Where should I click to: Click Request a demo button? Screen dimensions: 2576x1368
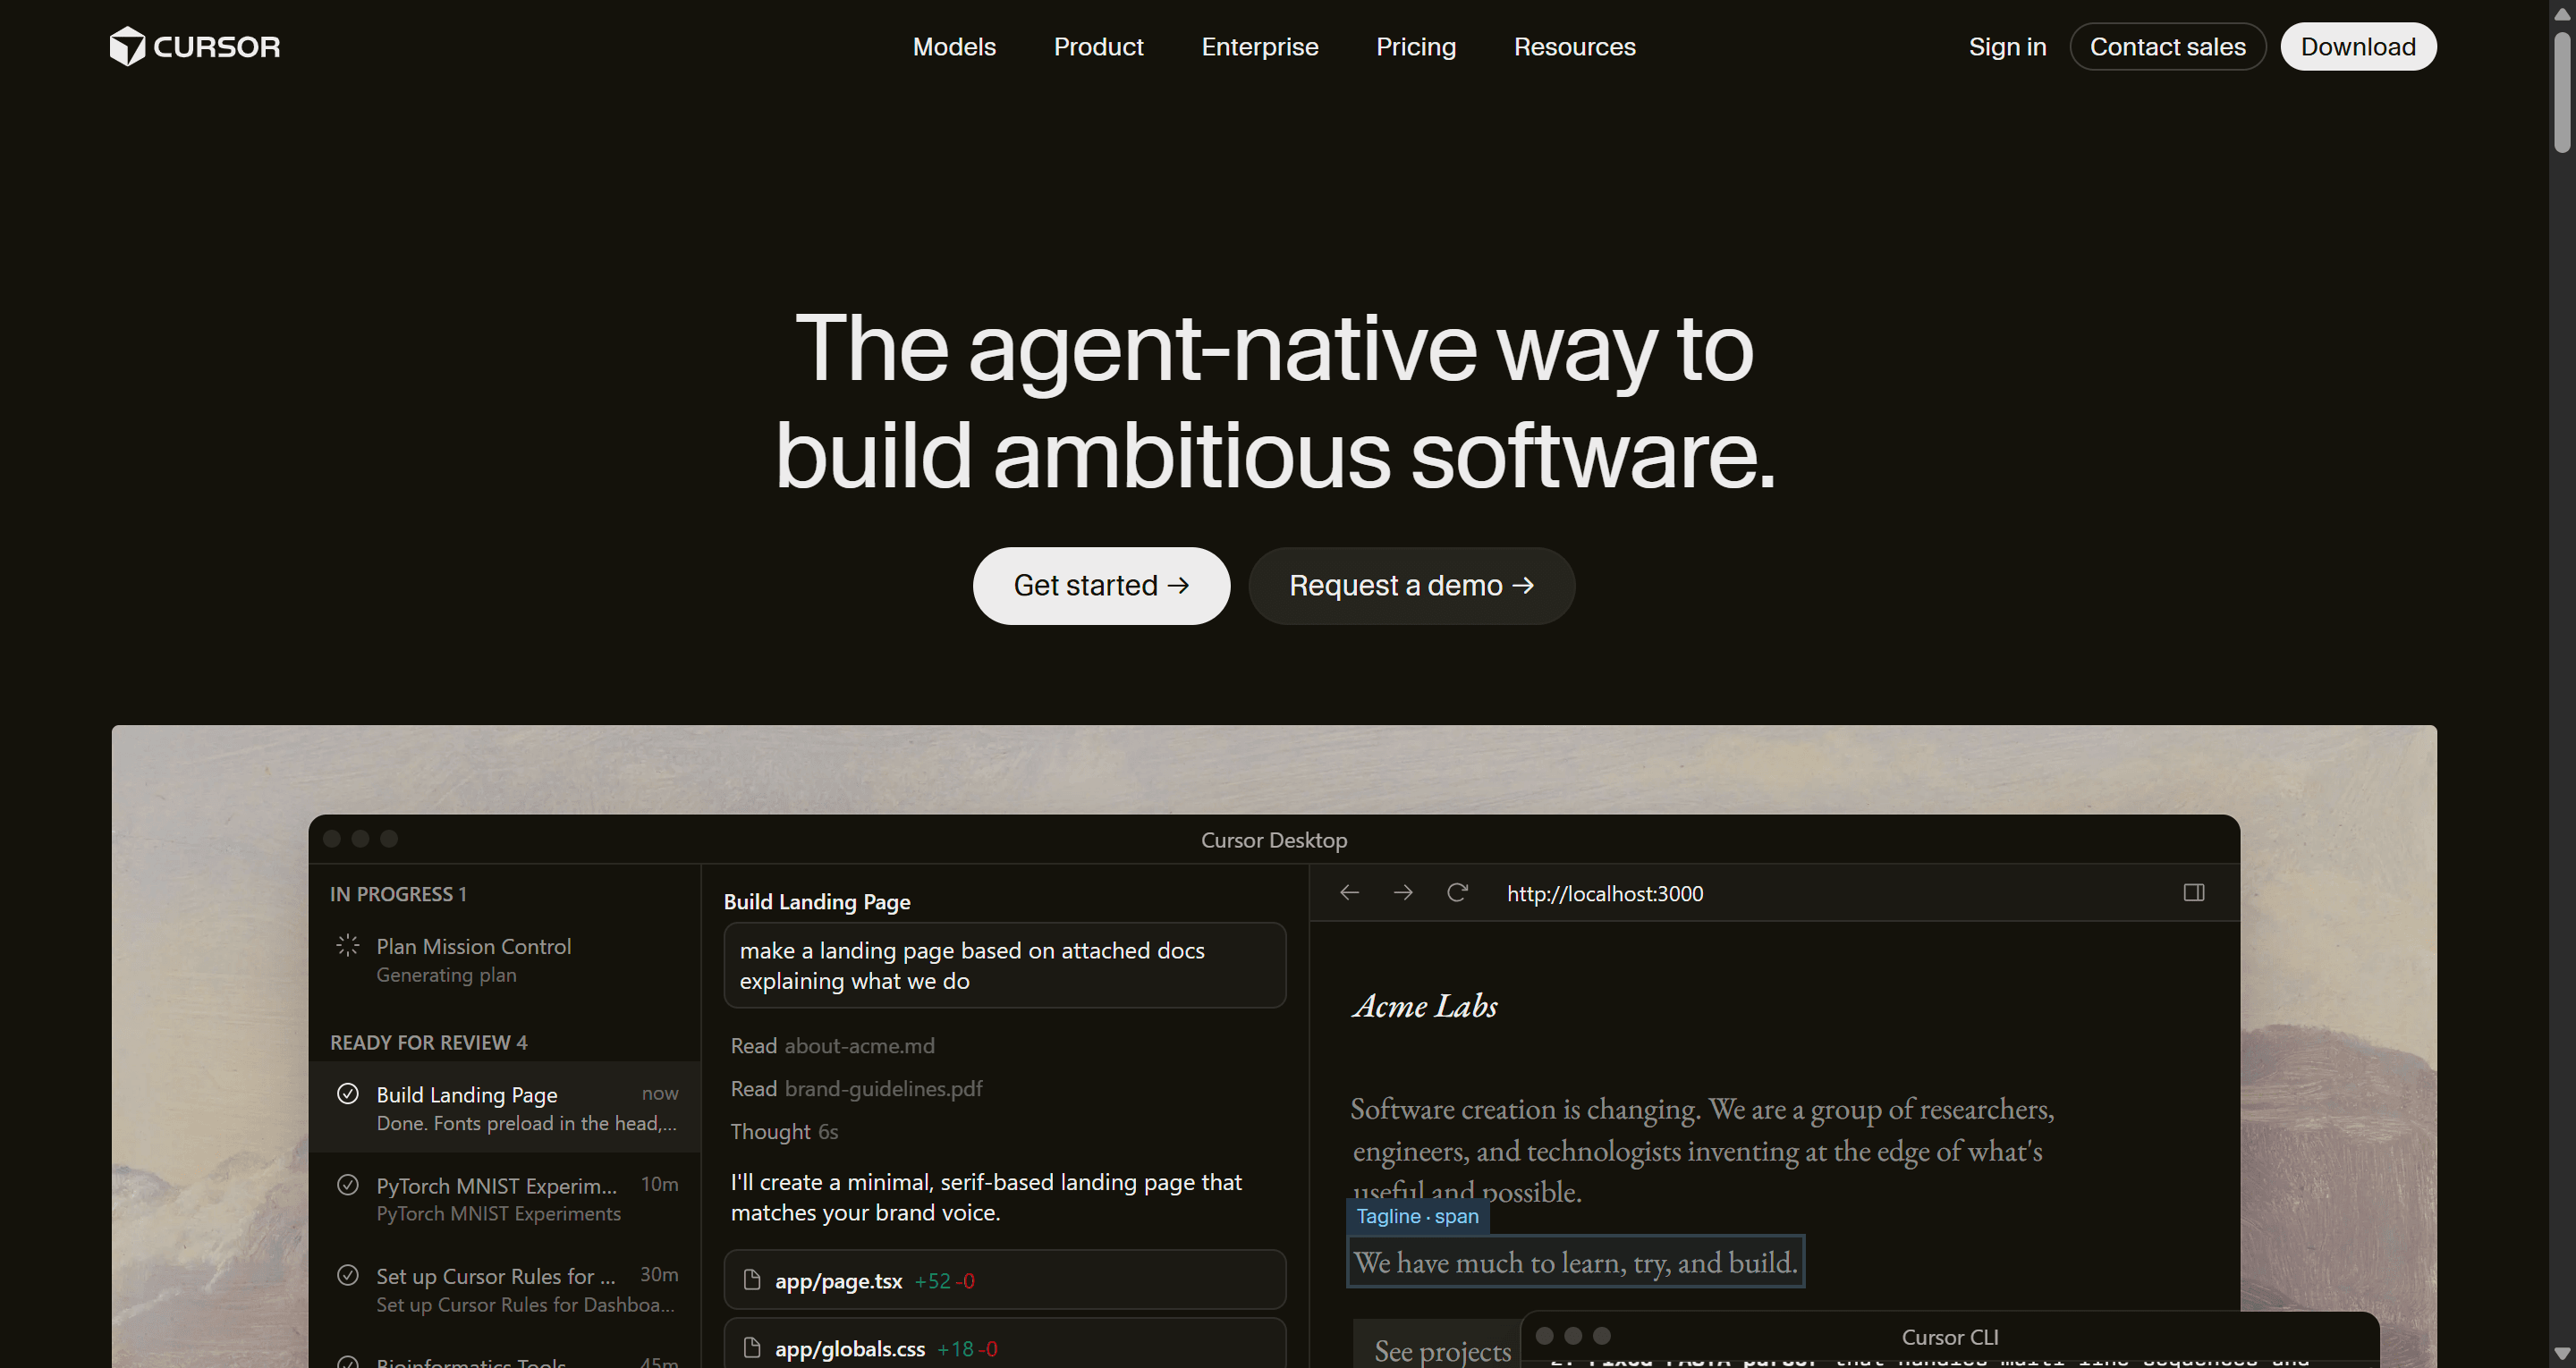pyautogui.click(x=1411, y=586)
